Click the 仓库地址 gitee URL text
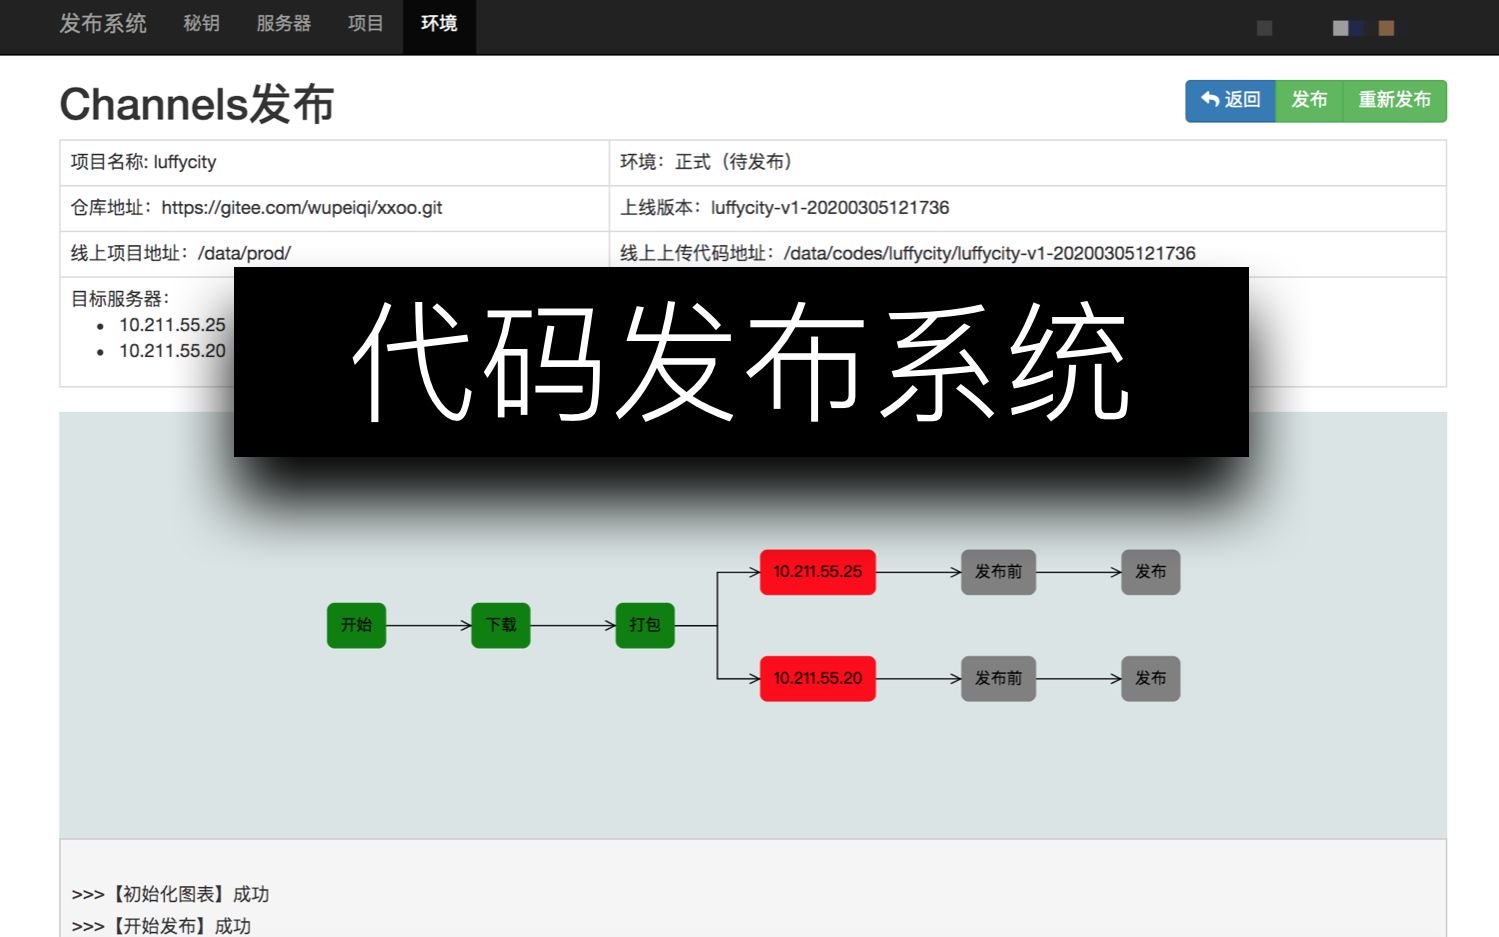1499x937 pixels. point(302,208)
